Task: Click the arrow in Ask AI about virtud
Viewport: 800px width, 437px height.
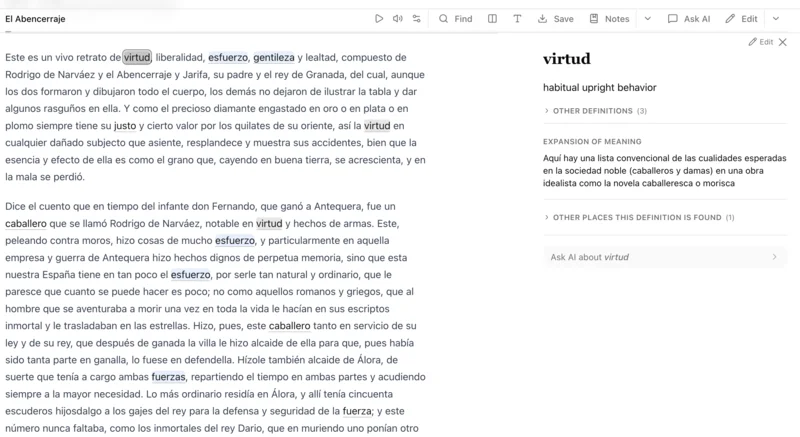Action: tap(774, 257)
